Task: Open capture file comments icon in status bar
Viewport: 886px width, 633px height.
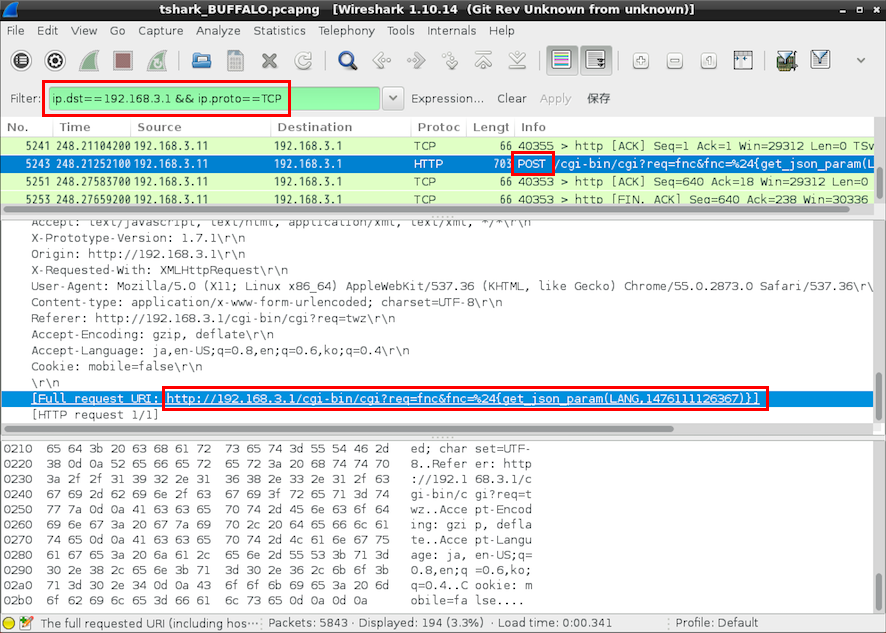Action: [26, 623]
